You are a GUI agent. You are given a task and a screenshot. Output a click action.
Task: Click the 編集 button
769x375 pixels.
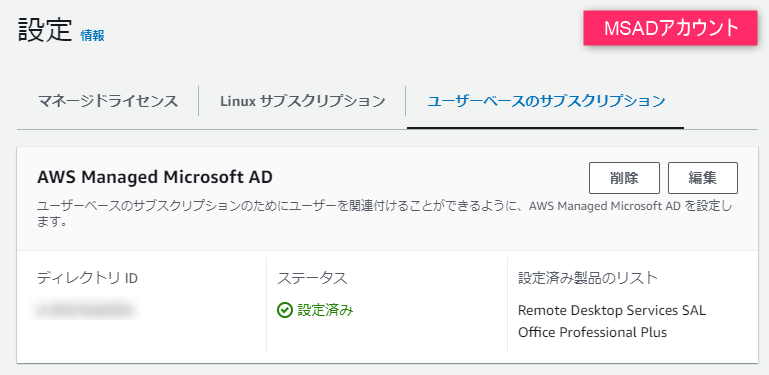[x=703, y=178]
